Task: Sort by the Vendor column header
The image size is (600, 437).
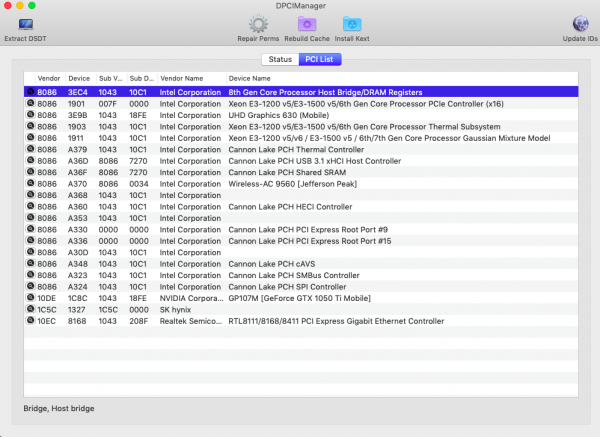Action: (x=49, y=77)
